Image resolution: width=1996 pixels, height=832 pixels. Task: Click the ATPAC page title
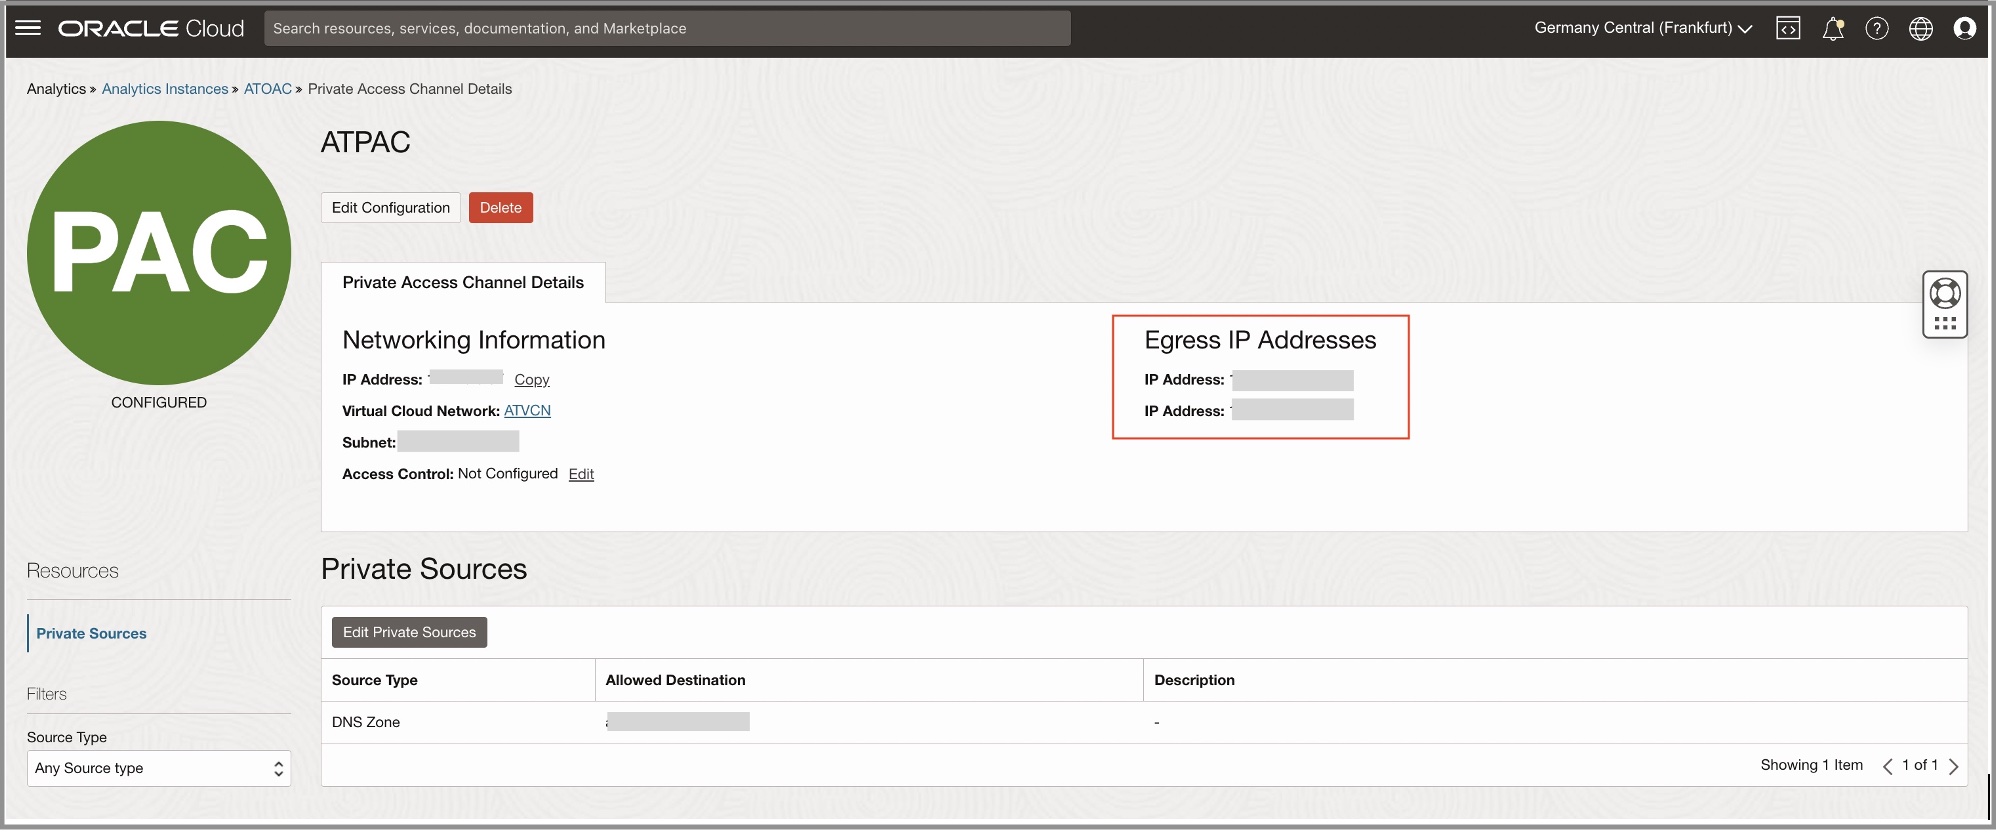pyautogui.click(x=366, y=142)
